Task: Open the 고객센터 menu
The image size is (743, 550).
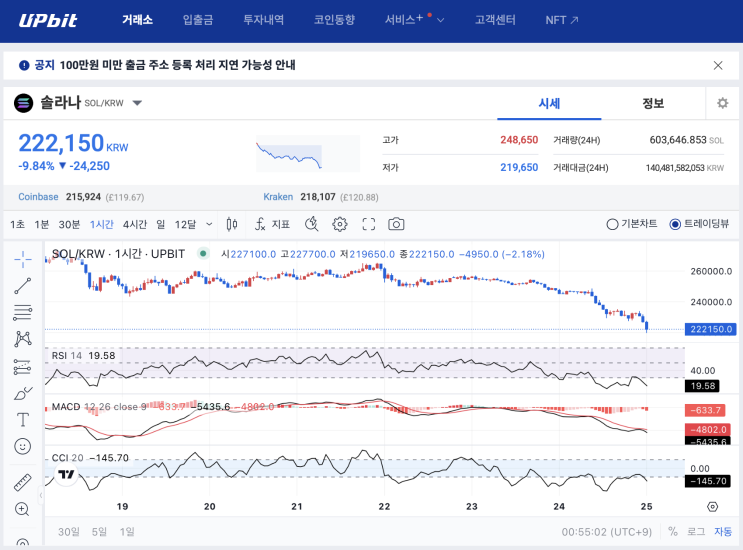Action: coord(495,20)
